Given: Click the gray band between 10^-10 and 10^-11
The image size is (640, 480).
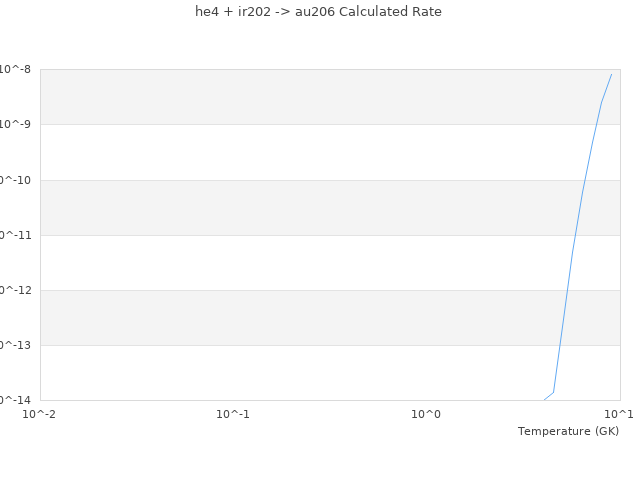Looking at the screenshot, I should pyautogui.click(x=300, y=207).
